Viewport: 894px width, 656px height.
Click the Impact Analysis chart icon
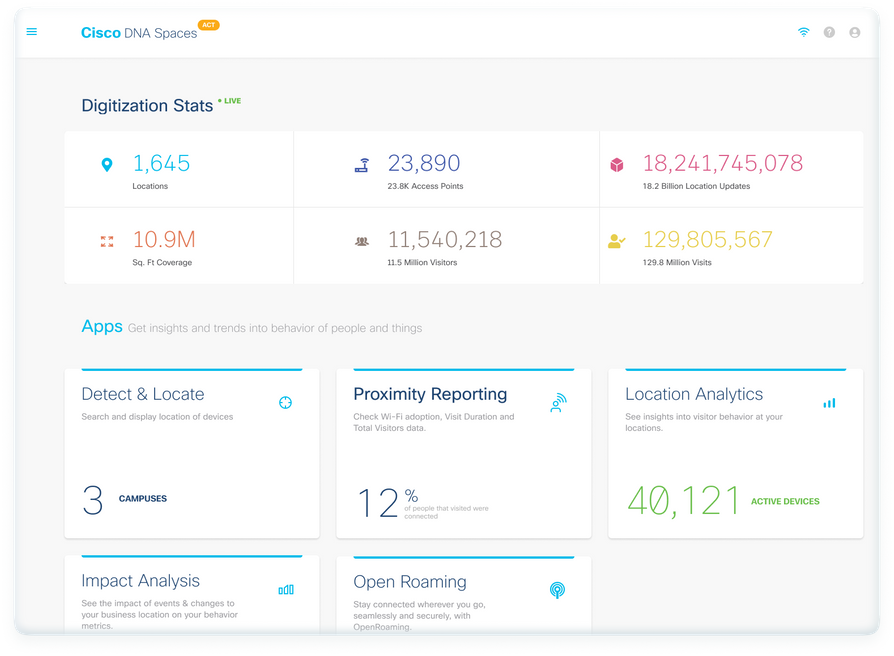pyautogui.click(x=286, y=589)
